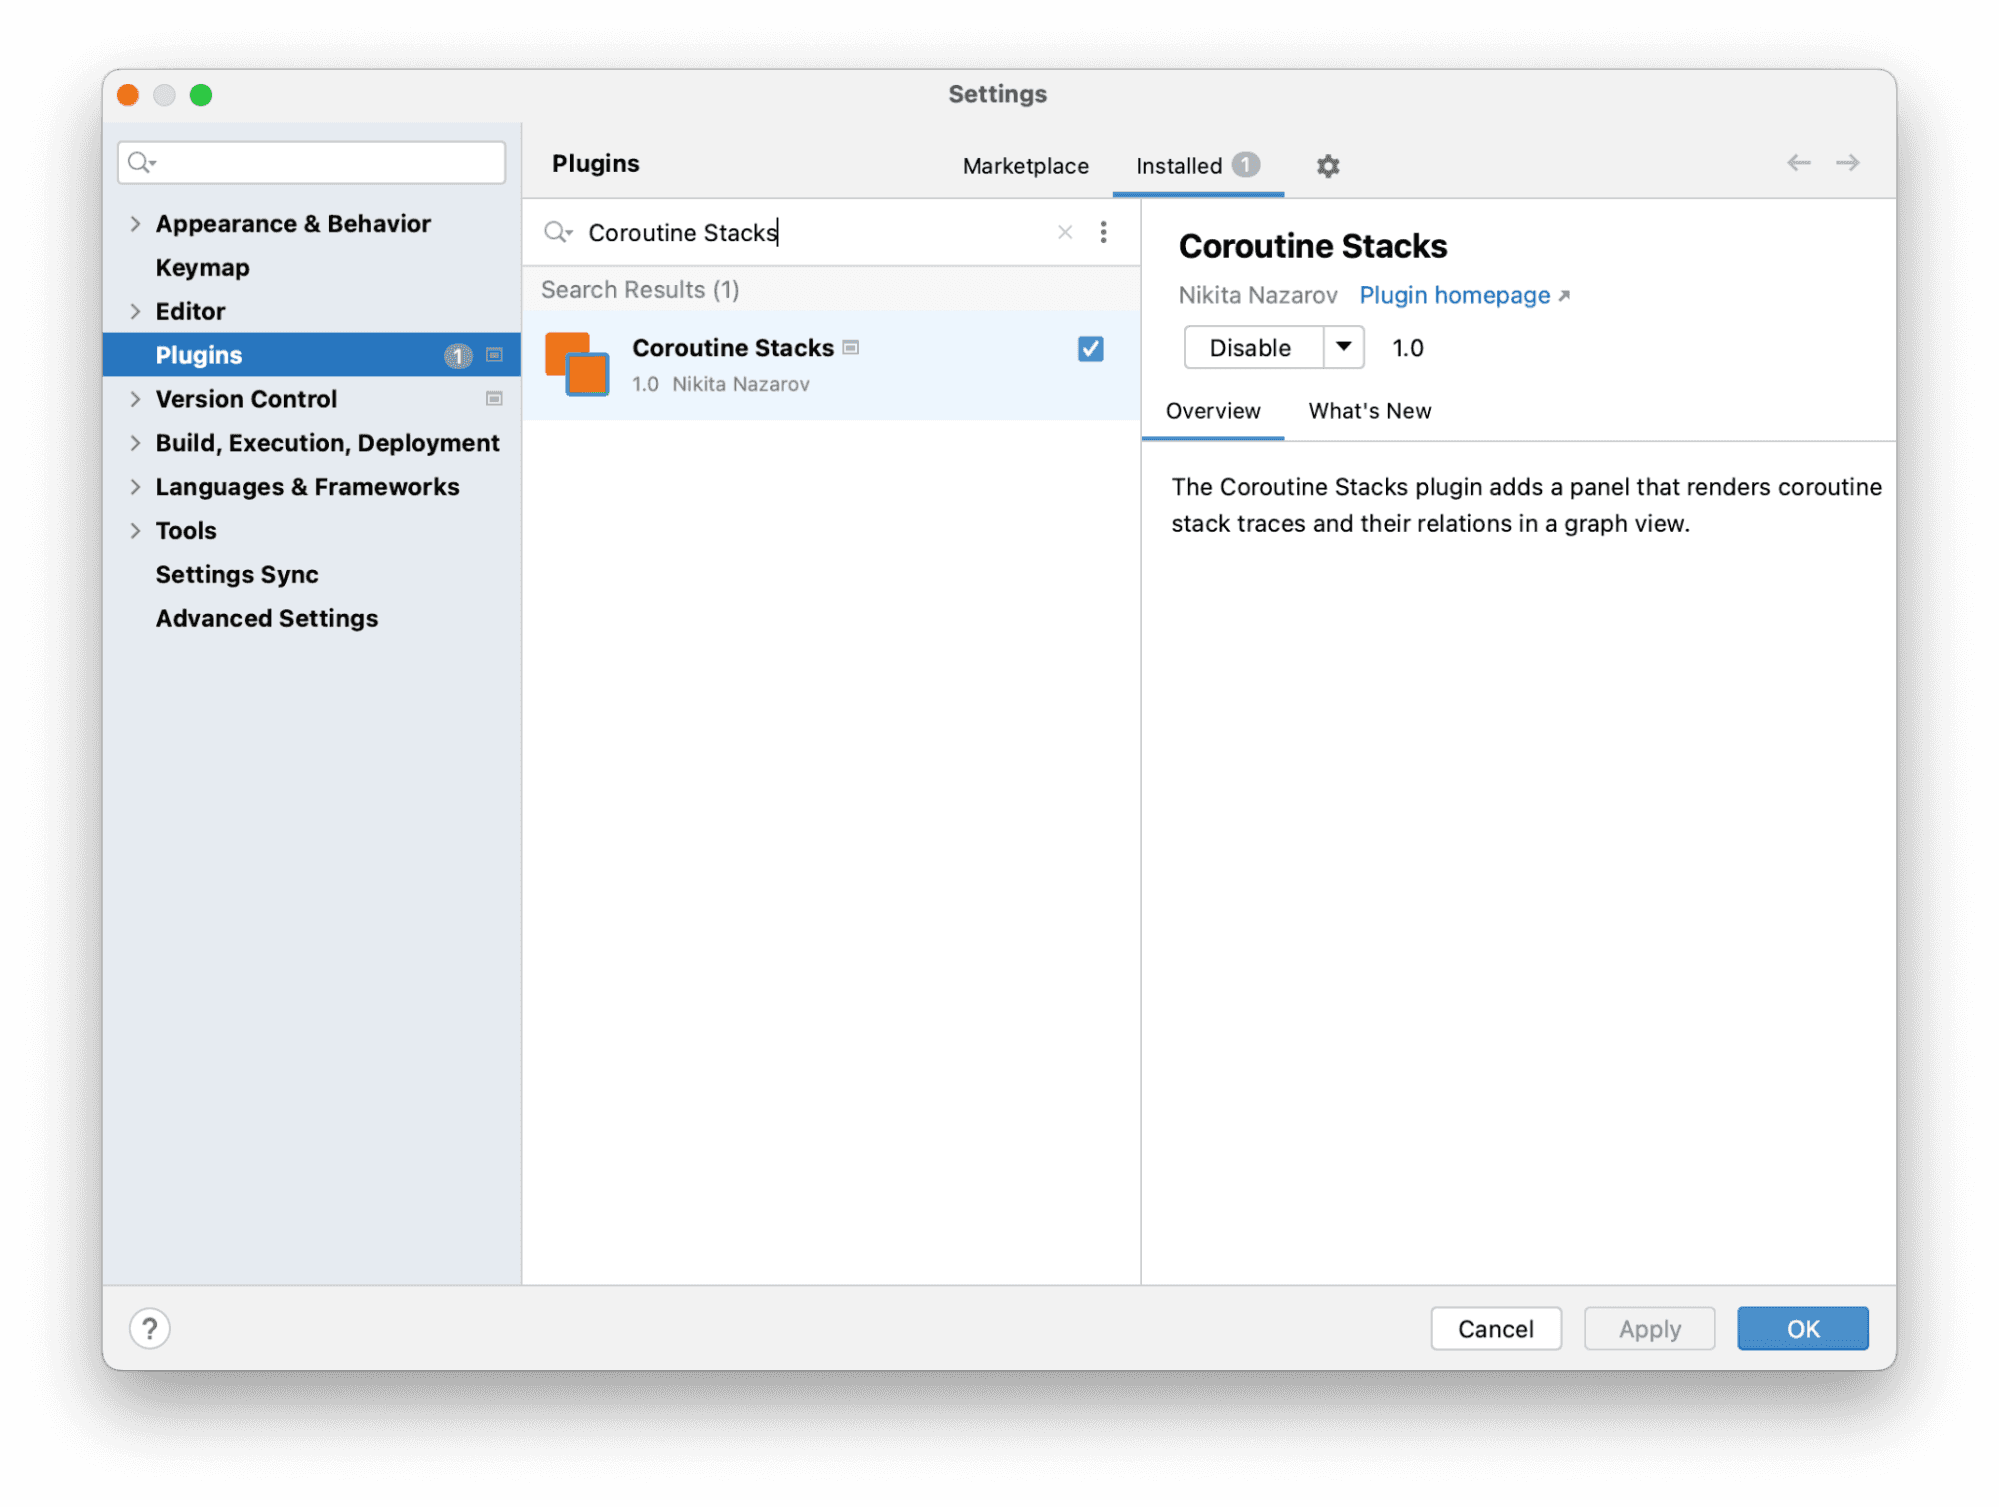Click the Coroutine Stacks plugin icon
1999x1507 pixels.
[577, 365]
